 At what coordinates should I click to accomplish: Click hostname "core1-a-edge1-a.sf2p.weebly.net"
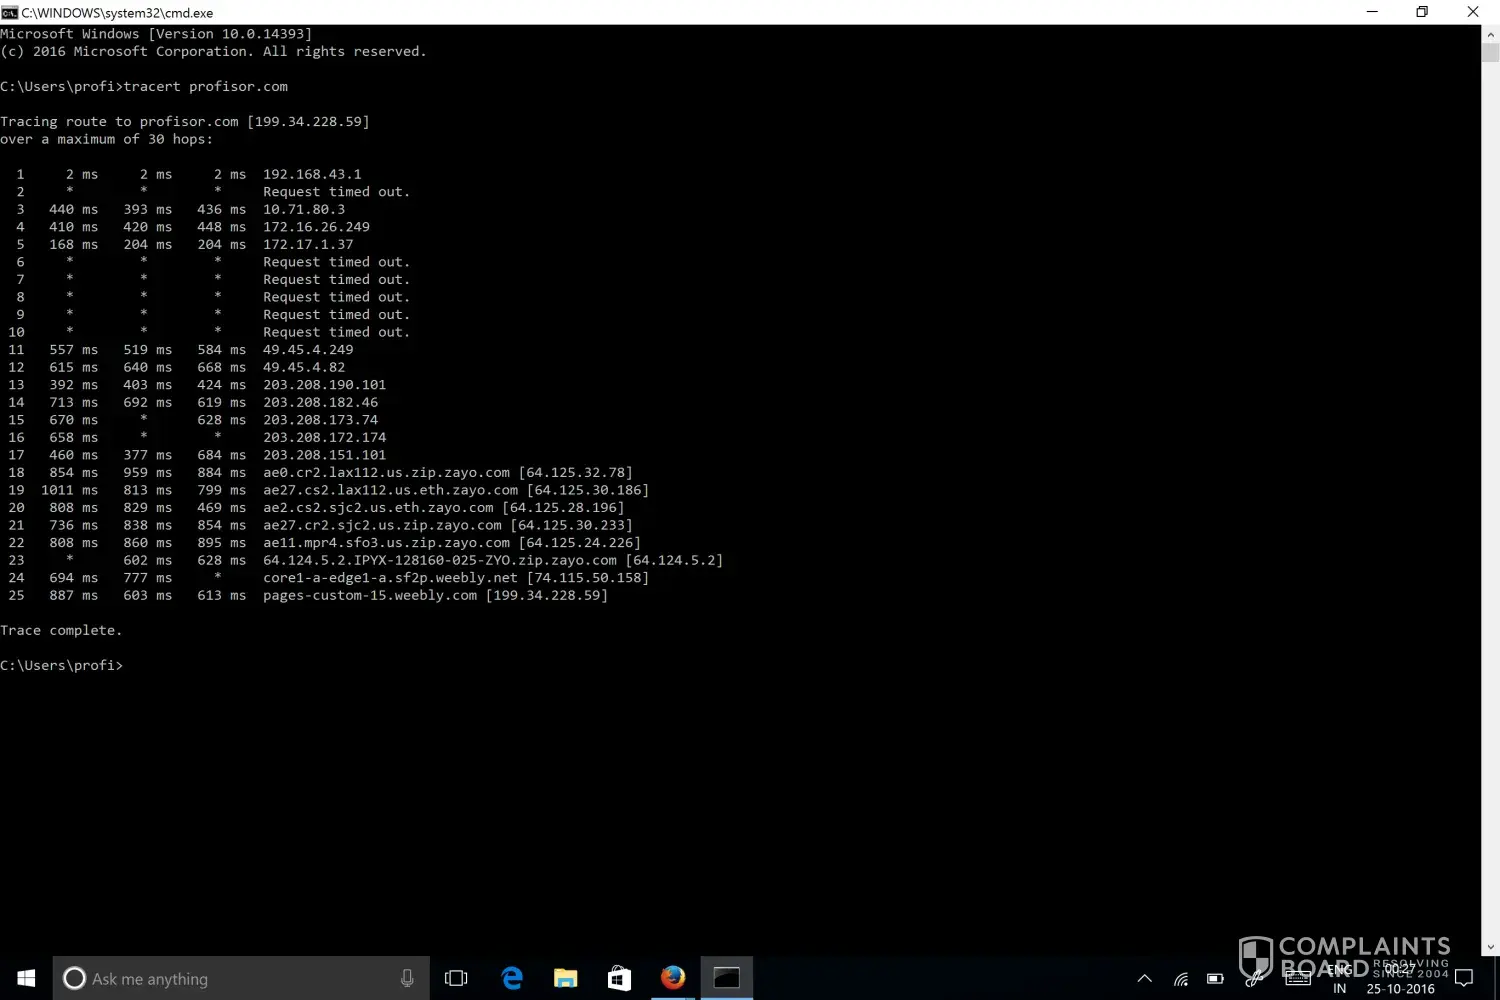[x=390, y=578]
